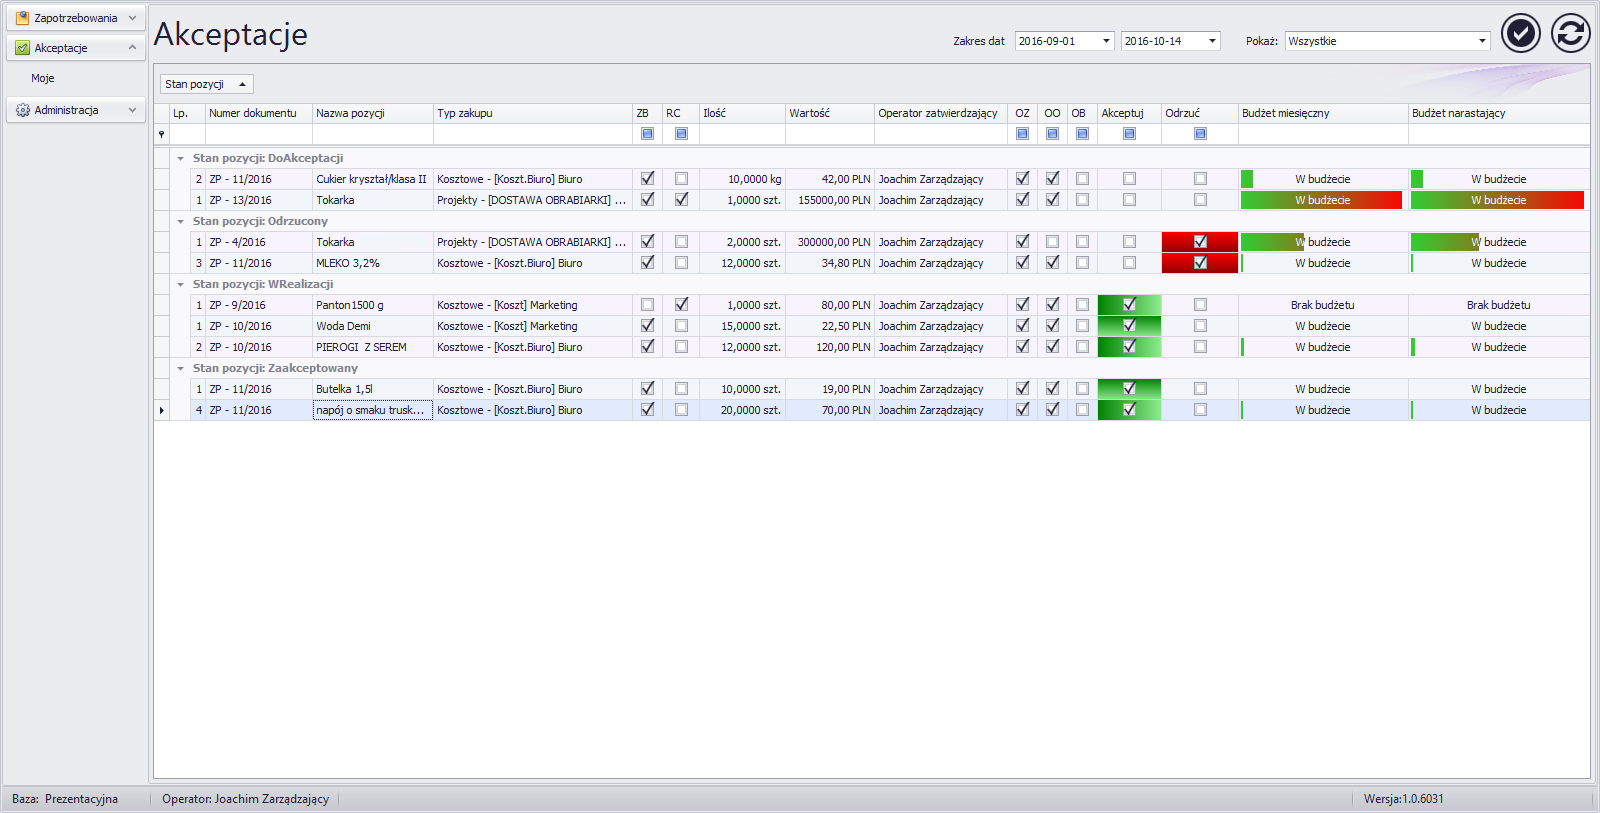The image size is (1600, 813).
Task: Click the Cukier kryształ/klasa II cell
Action: 373,179
